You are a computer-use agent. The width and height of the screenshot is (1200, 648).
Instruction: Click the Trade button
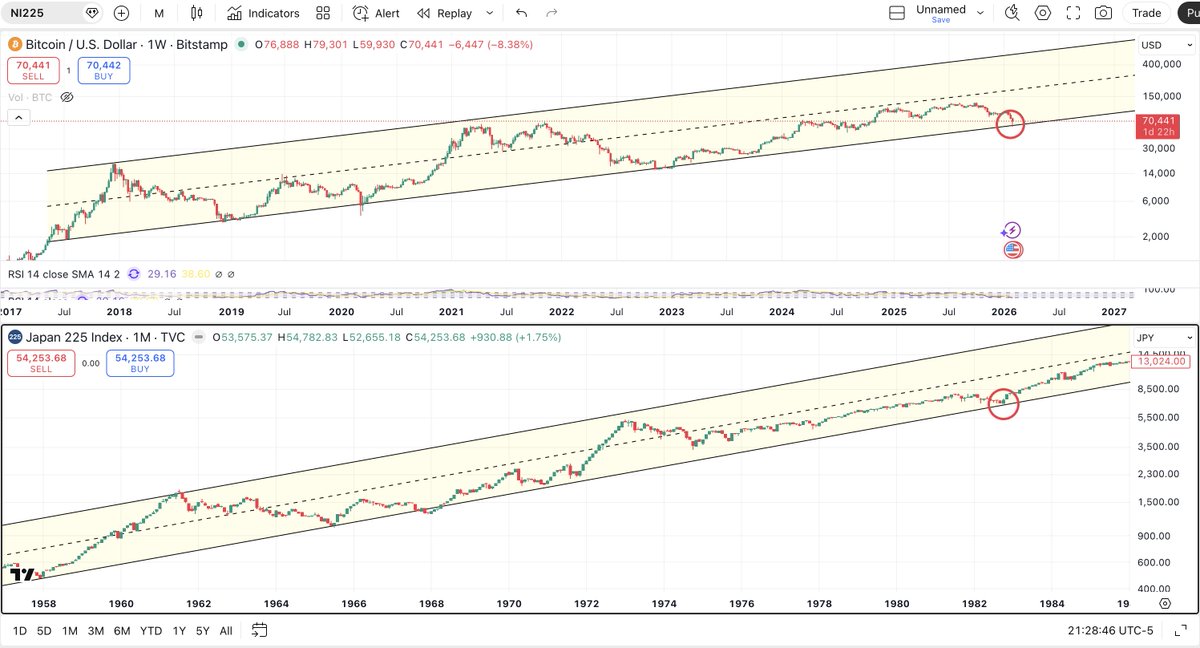click(1146, 13)
